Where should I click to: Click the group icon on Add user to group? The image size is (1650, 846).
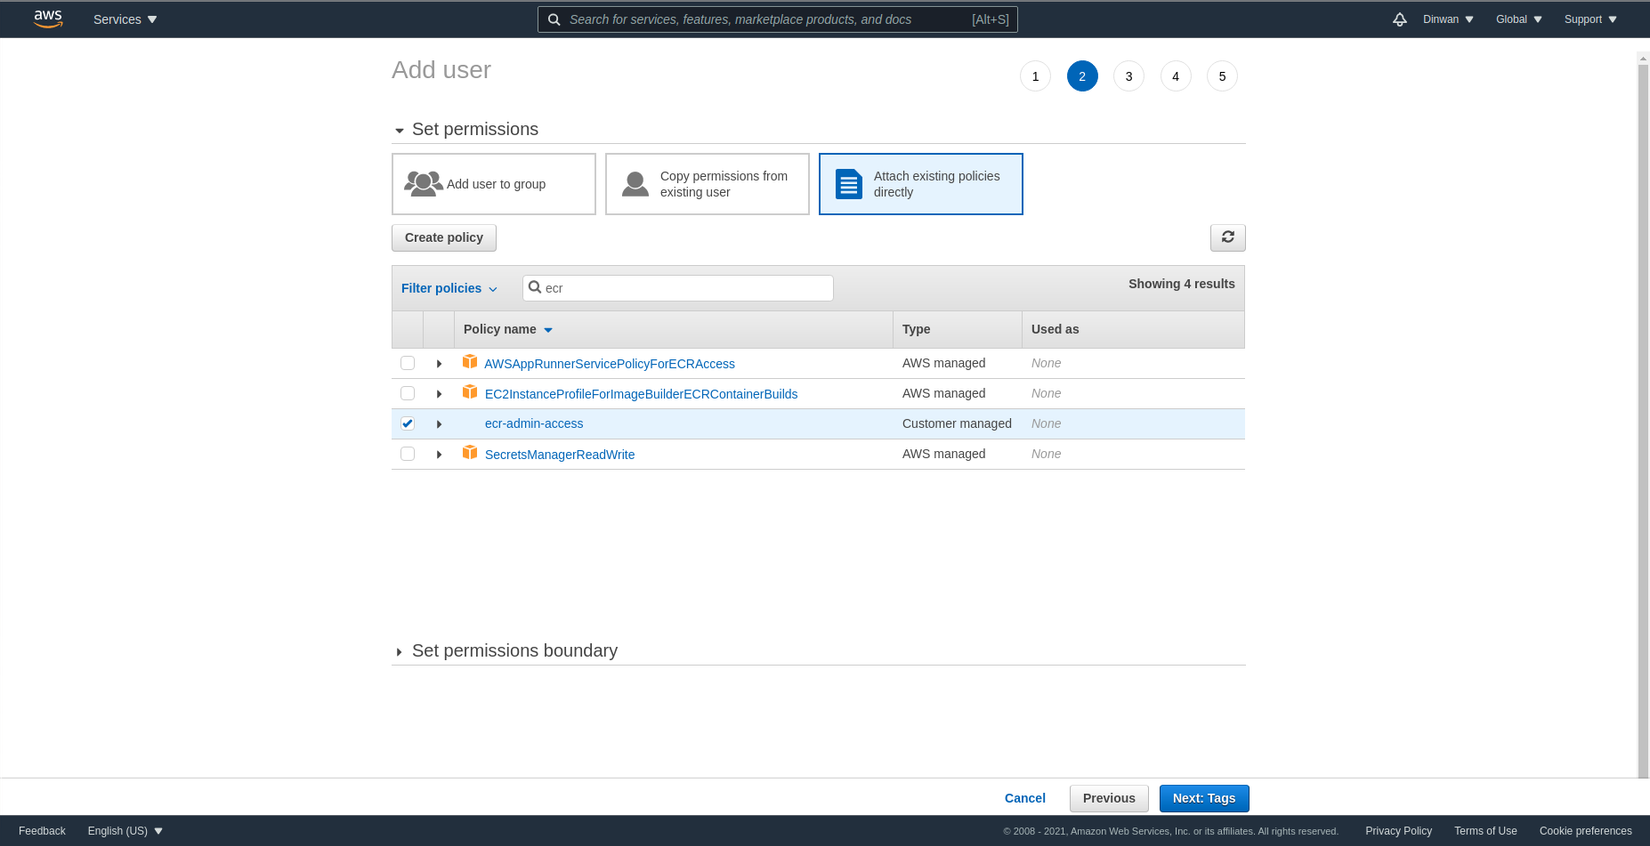point(423,183)
